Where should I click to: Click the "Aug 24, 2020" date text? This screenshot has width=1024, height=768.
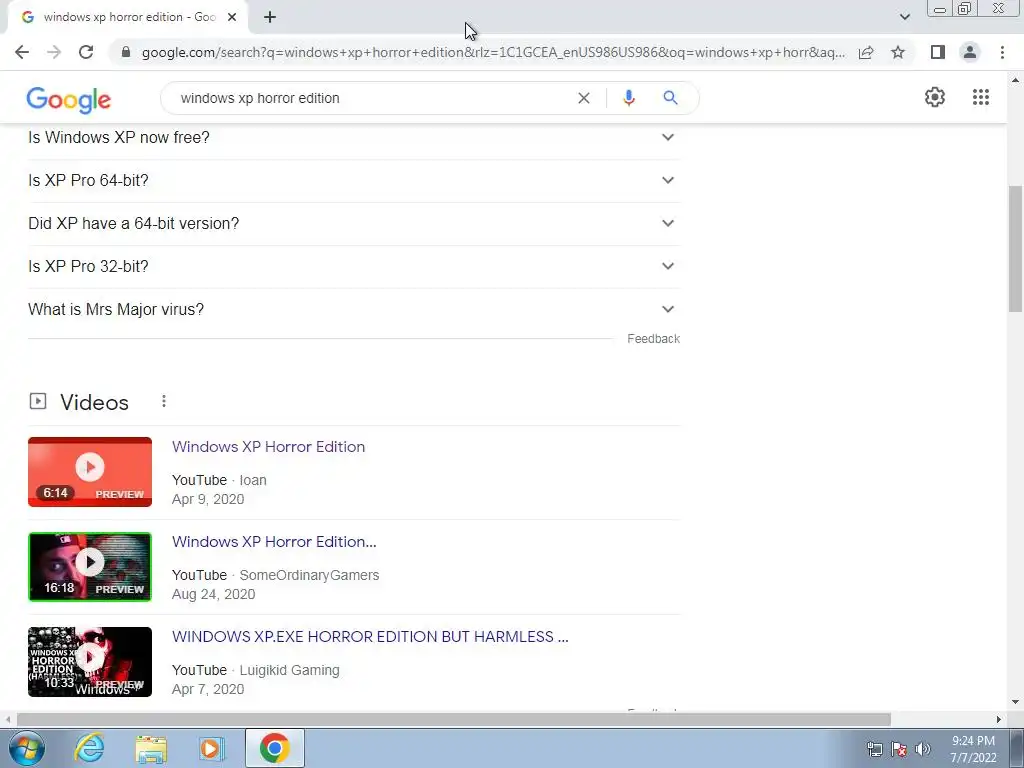(x=214, y=594)
